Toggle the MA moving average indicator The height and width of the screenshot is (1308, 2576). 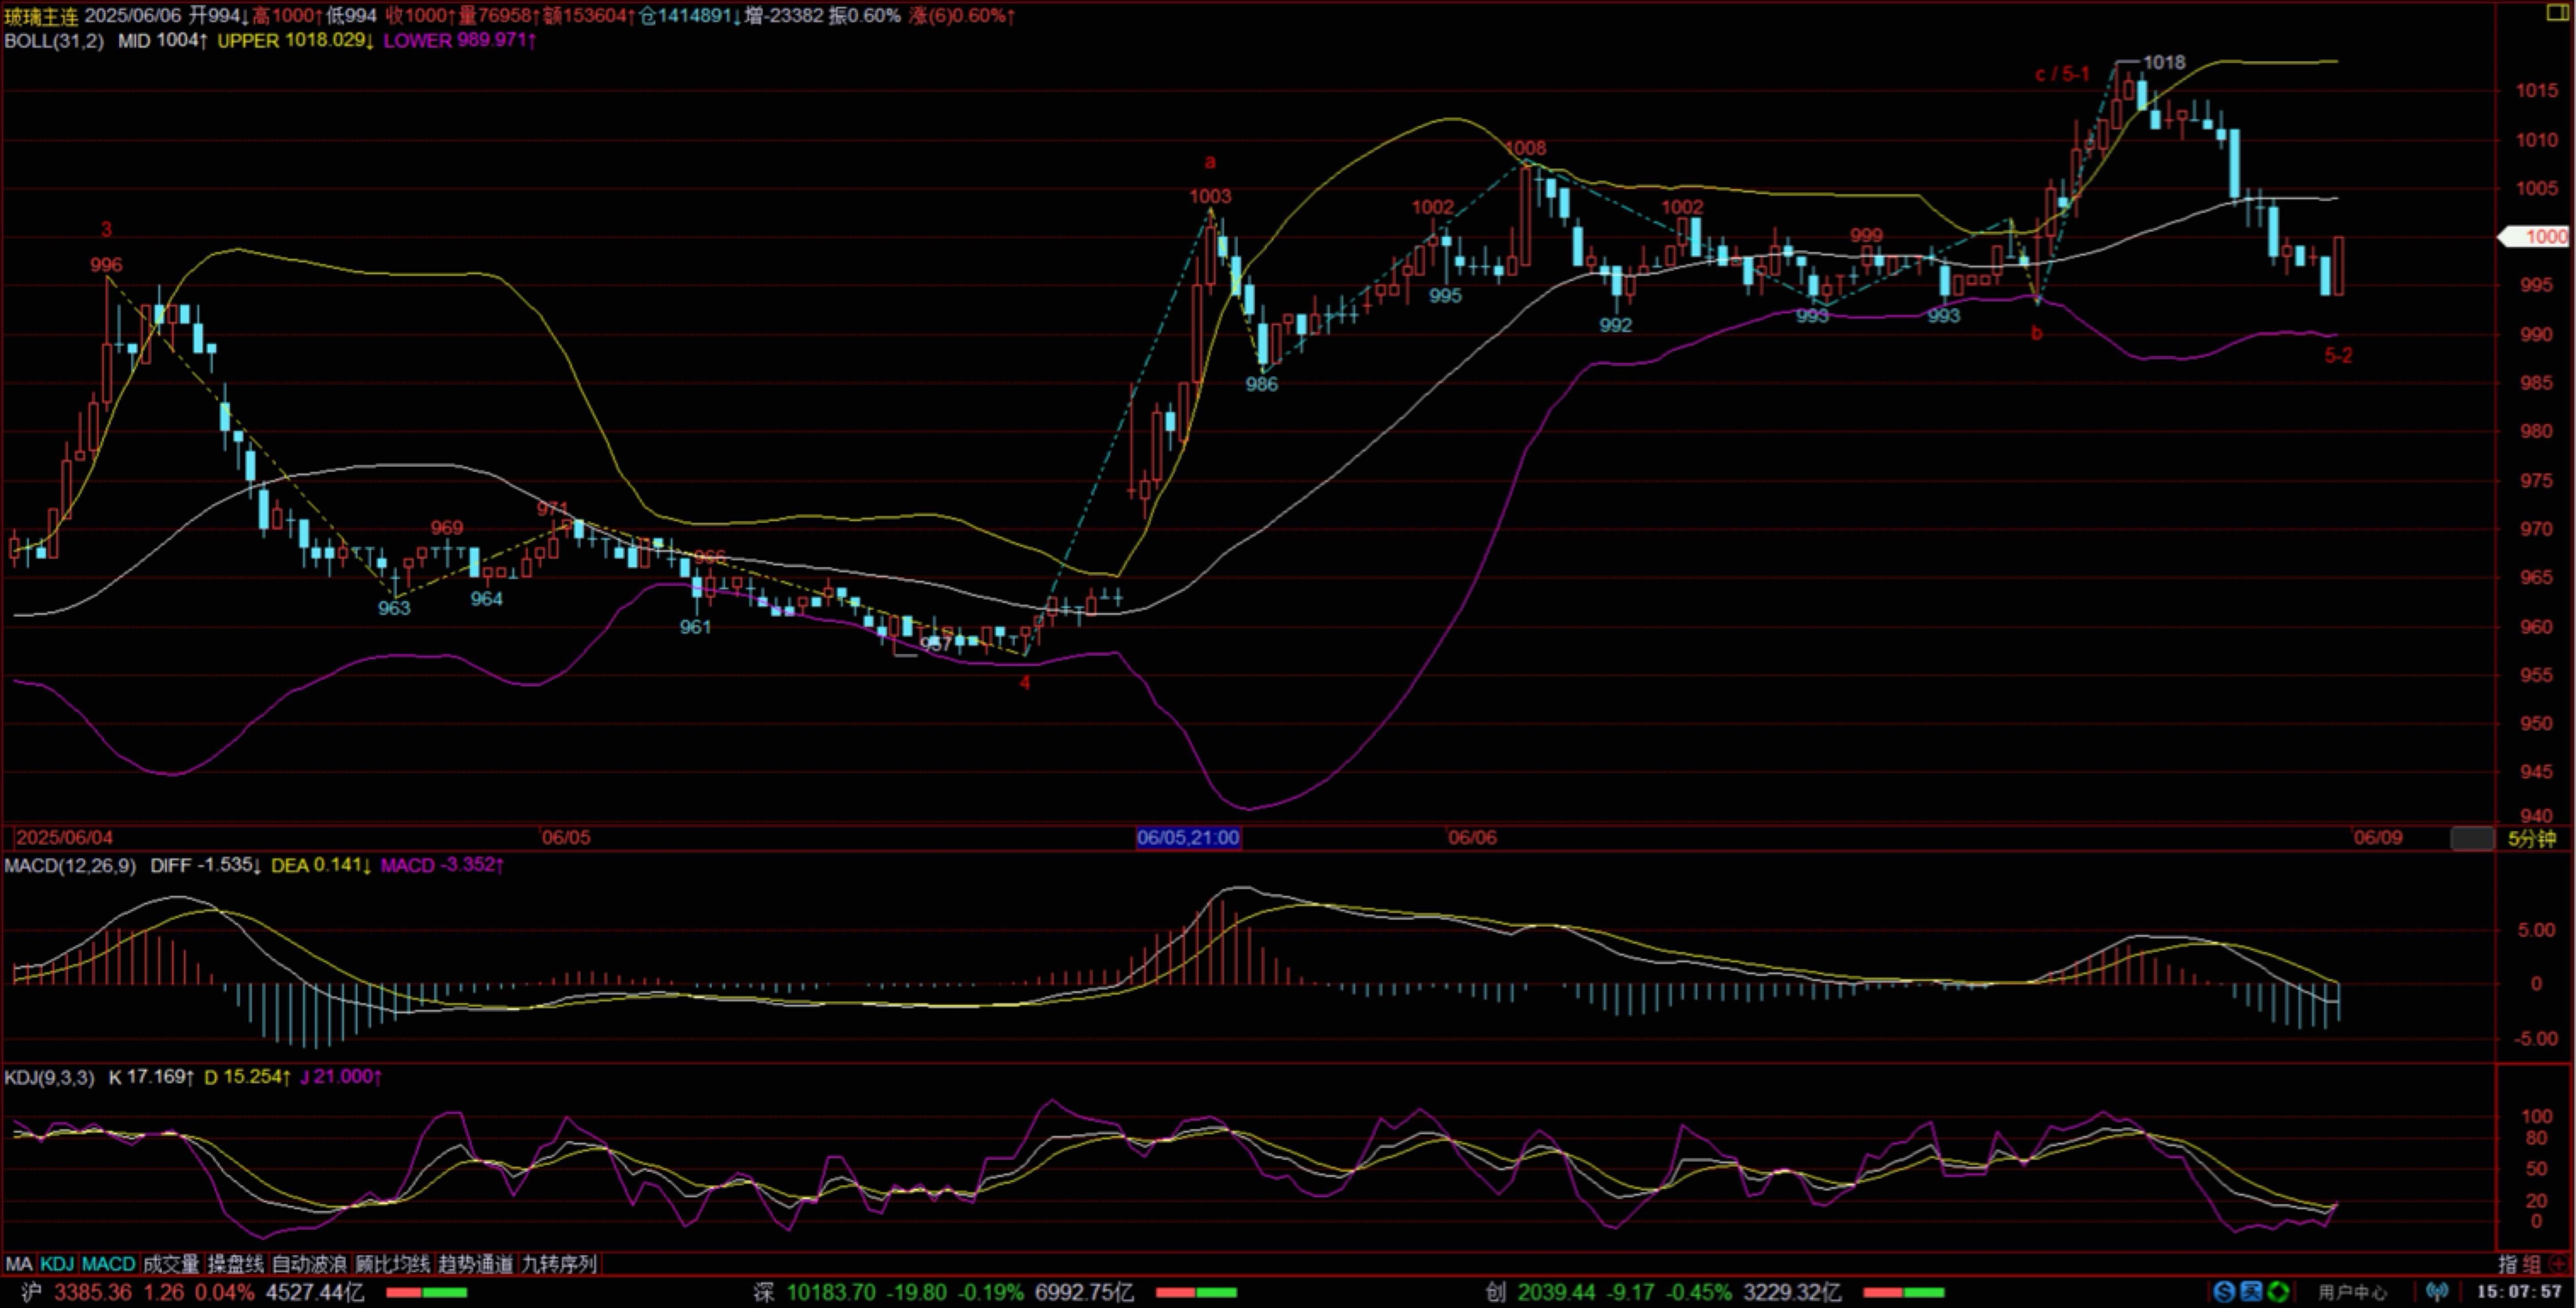click(18, 1264)
